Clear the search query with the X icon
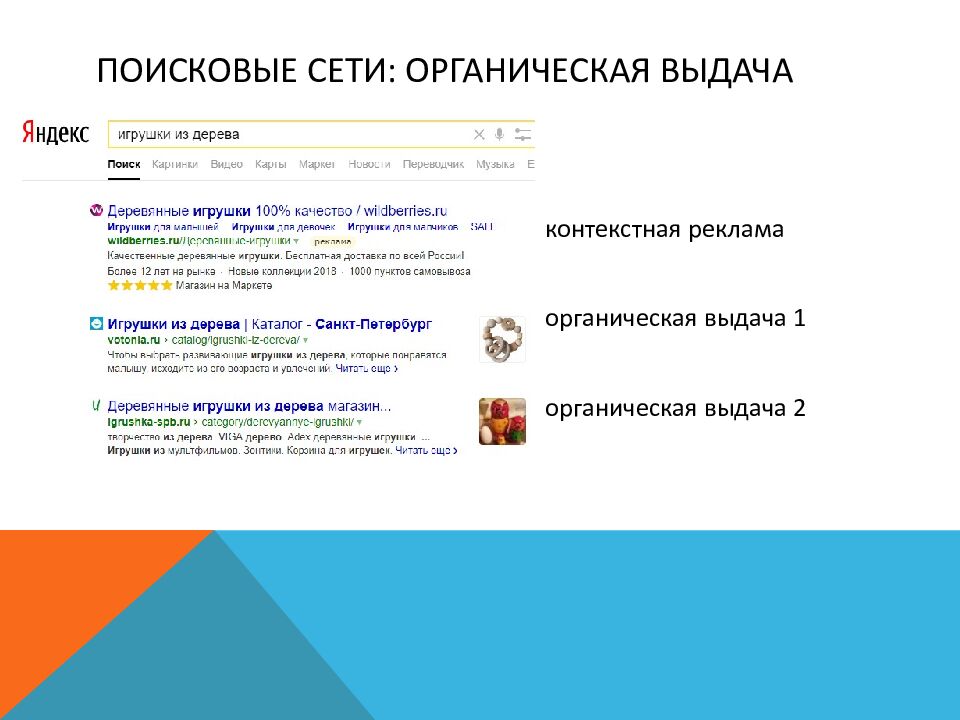 click(479, 134)
